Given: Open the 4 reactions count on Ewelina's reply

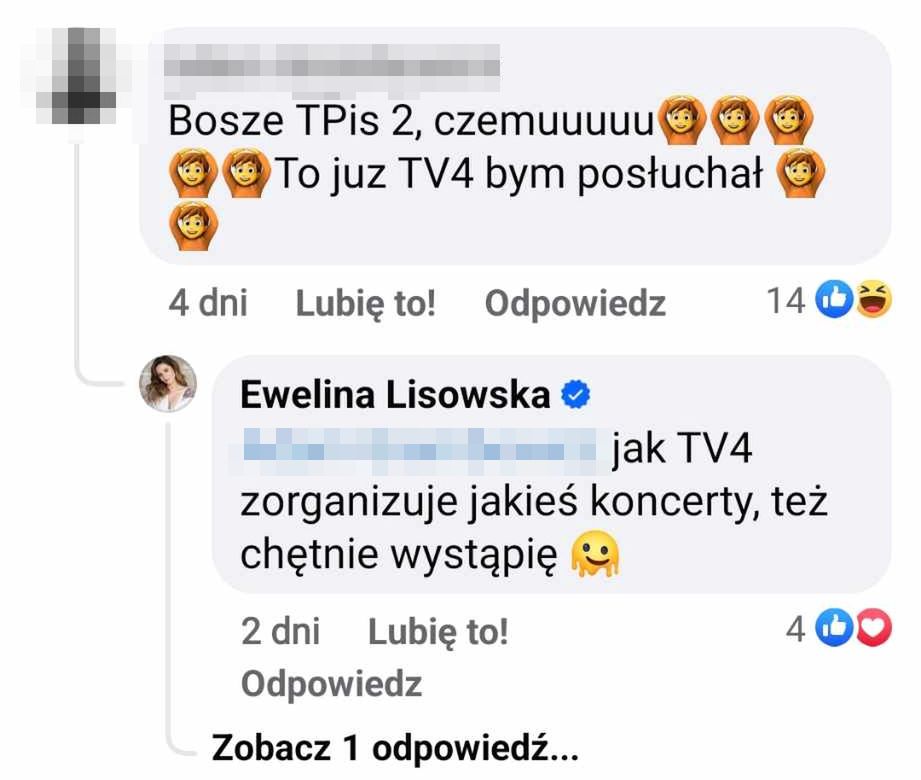Looking at the screenshot, I should point(795,628).
